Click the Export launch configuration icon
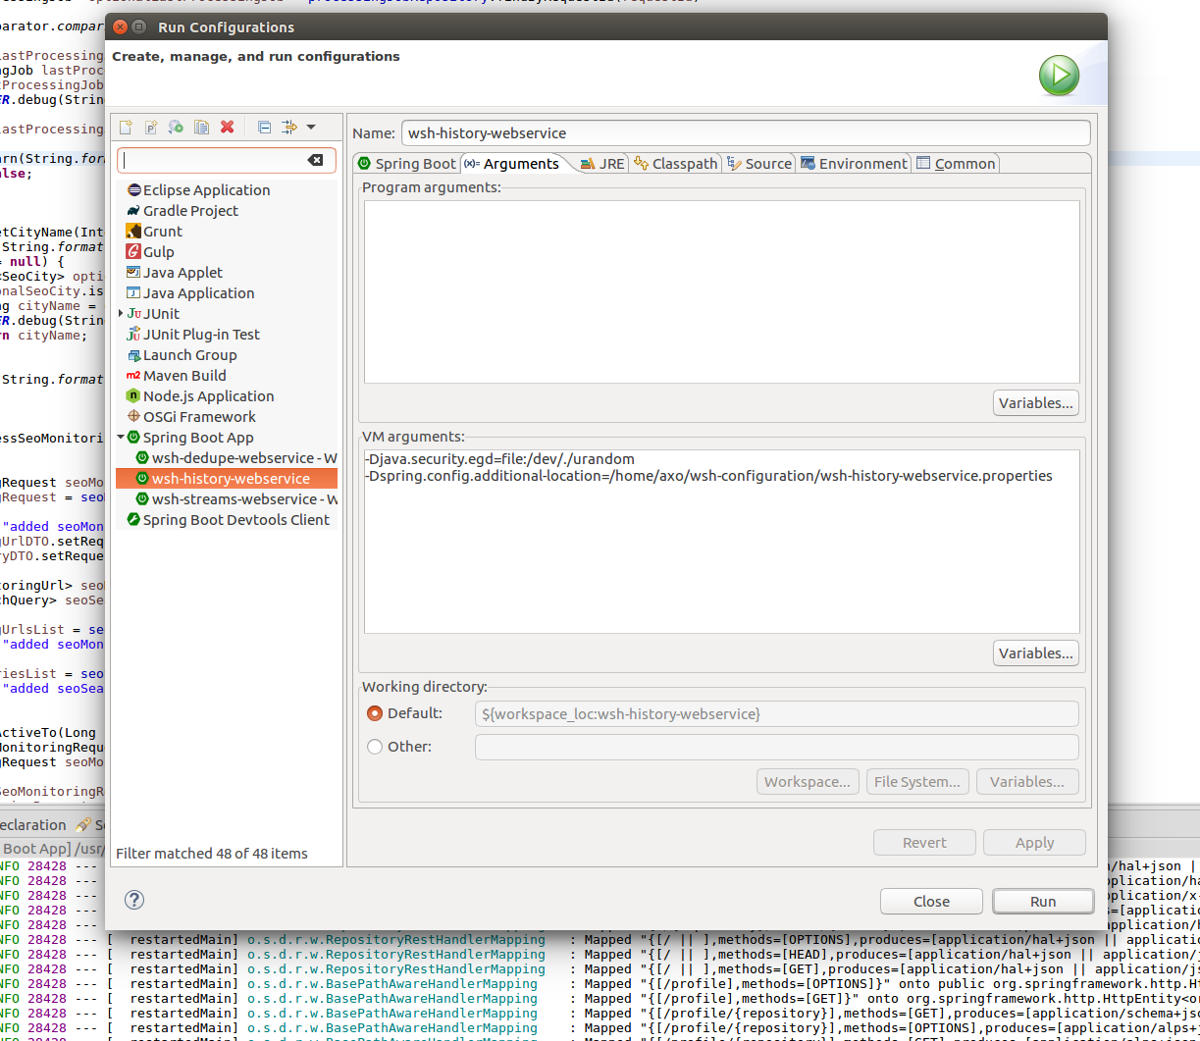 176,127
